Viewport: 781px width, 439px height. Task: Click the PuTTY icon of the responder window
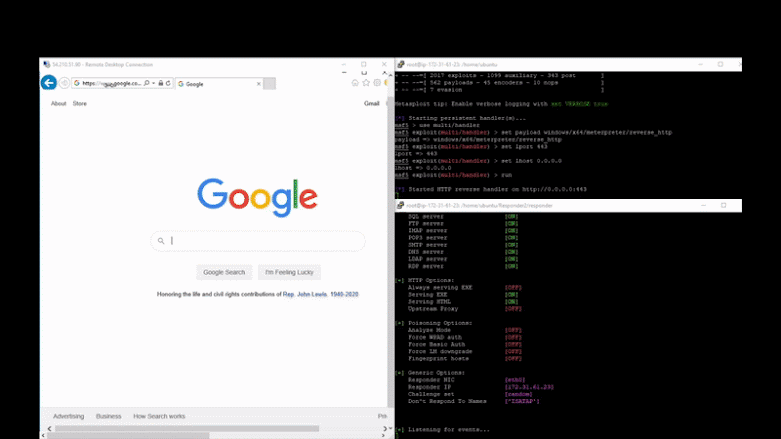click(400, 205)
